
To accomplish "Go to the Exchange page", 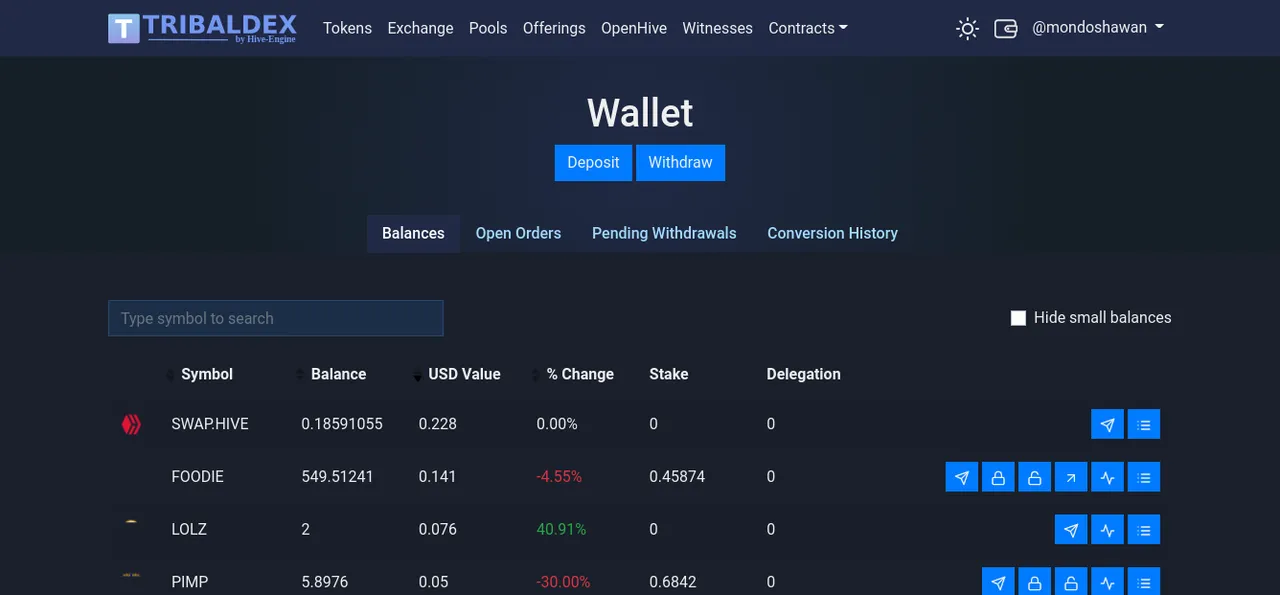I will (x=420, y=28).
